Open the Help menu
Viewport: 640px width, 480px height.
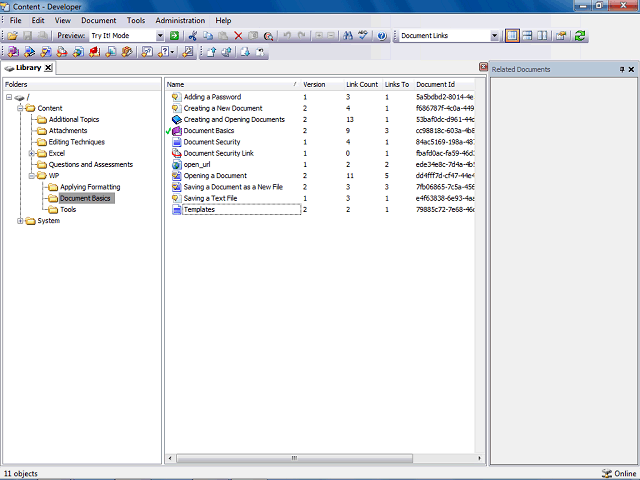(x=223, y=20)
